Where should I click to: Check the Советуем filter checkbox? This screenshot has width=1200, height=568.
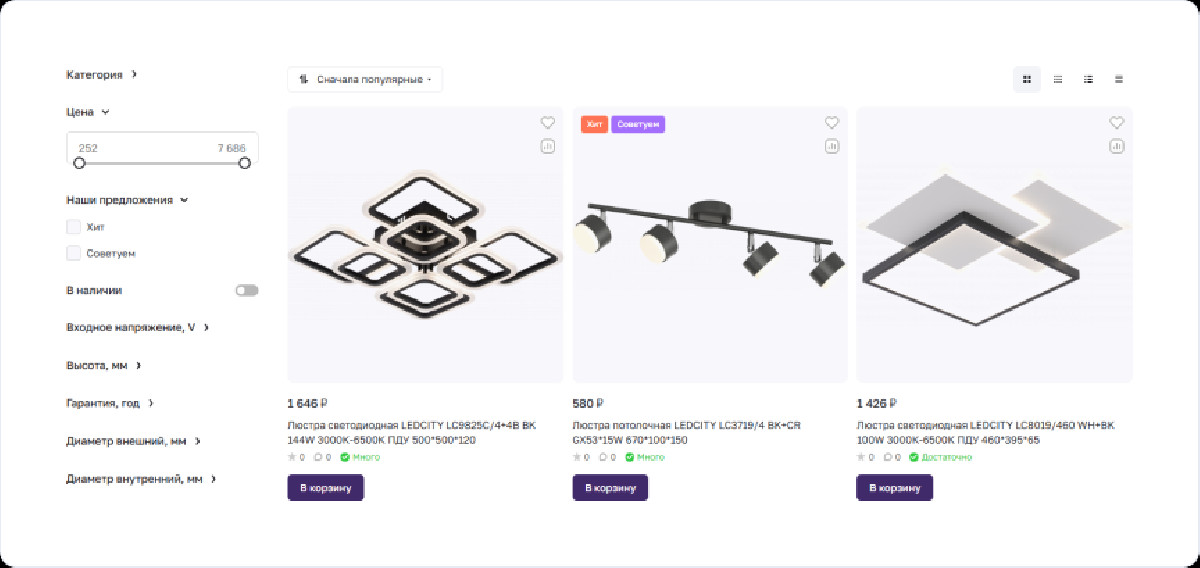coord(73,253)
